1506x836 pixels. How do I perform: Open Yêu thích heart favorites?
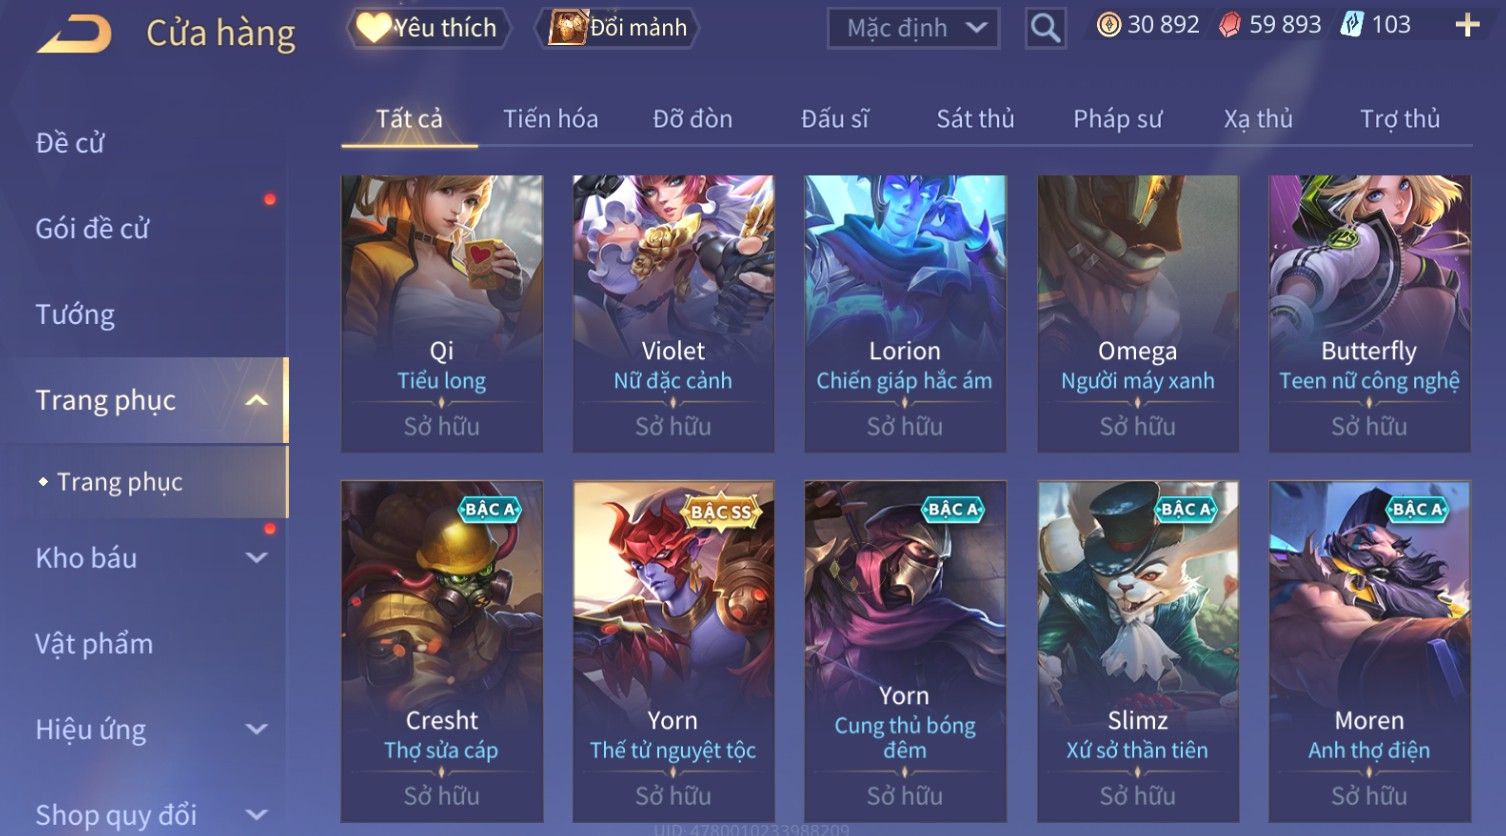[x=429, y=28]
